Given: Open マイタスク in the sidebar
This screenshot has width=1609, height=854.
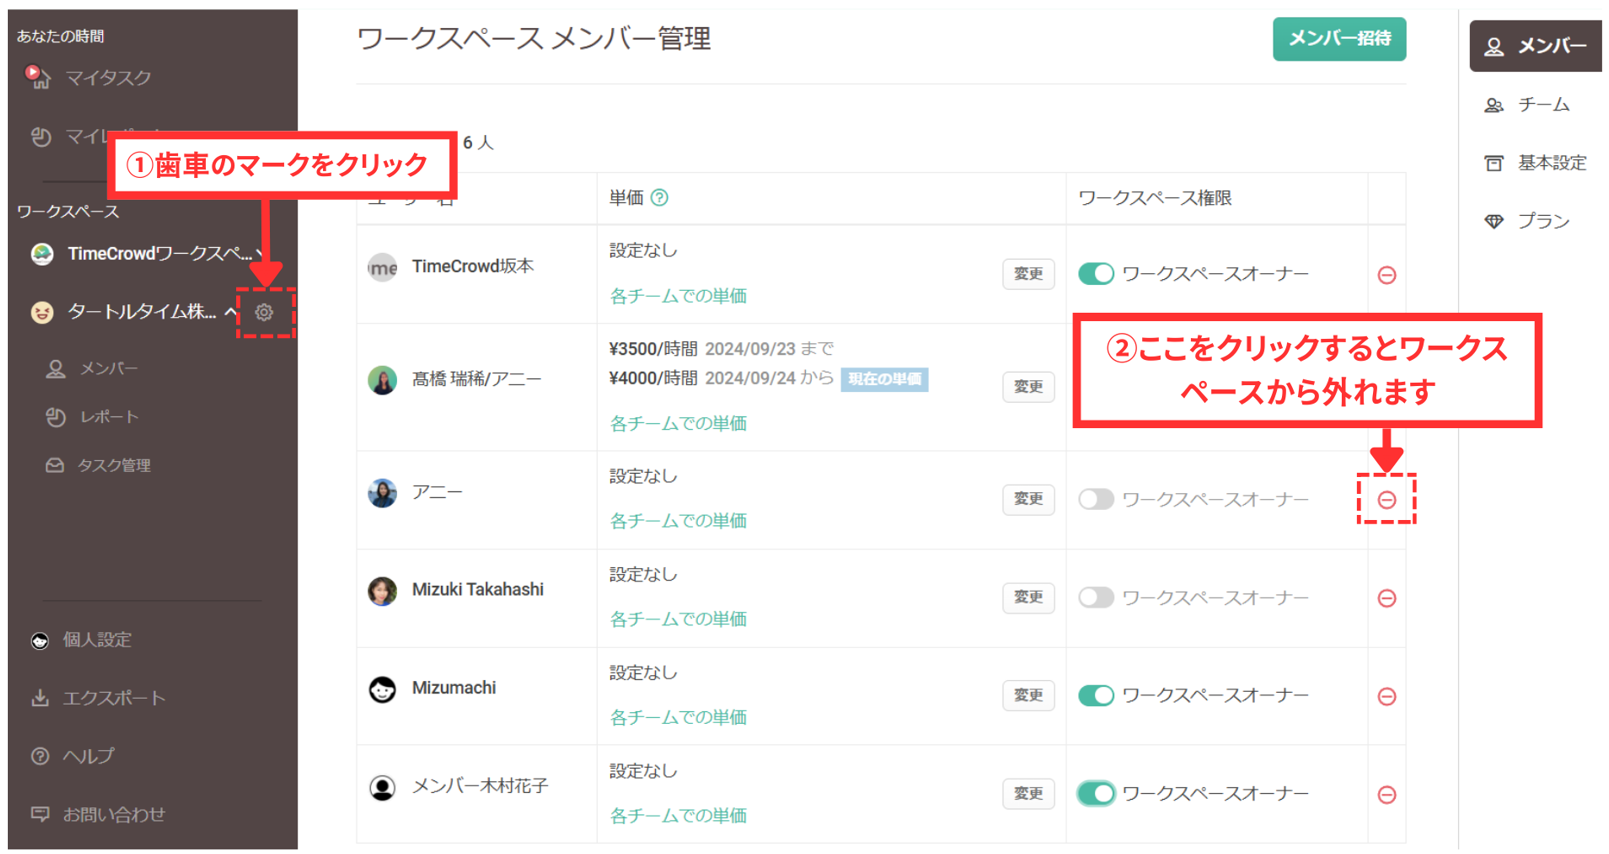Looking at the screenshot, I should click(x=107, y=77).
